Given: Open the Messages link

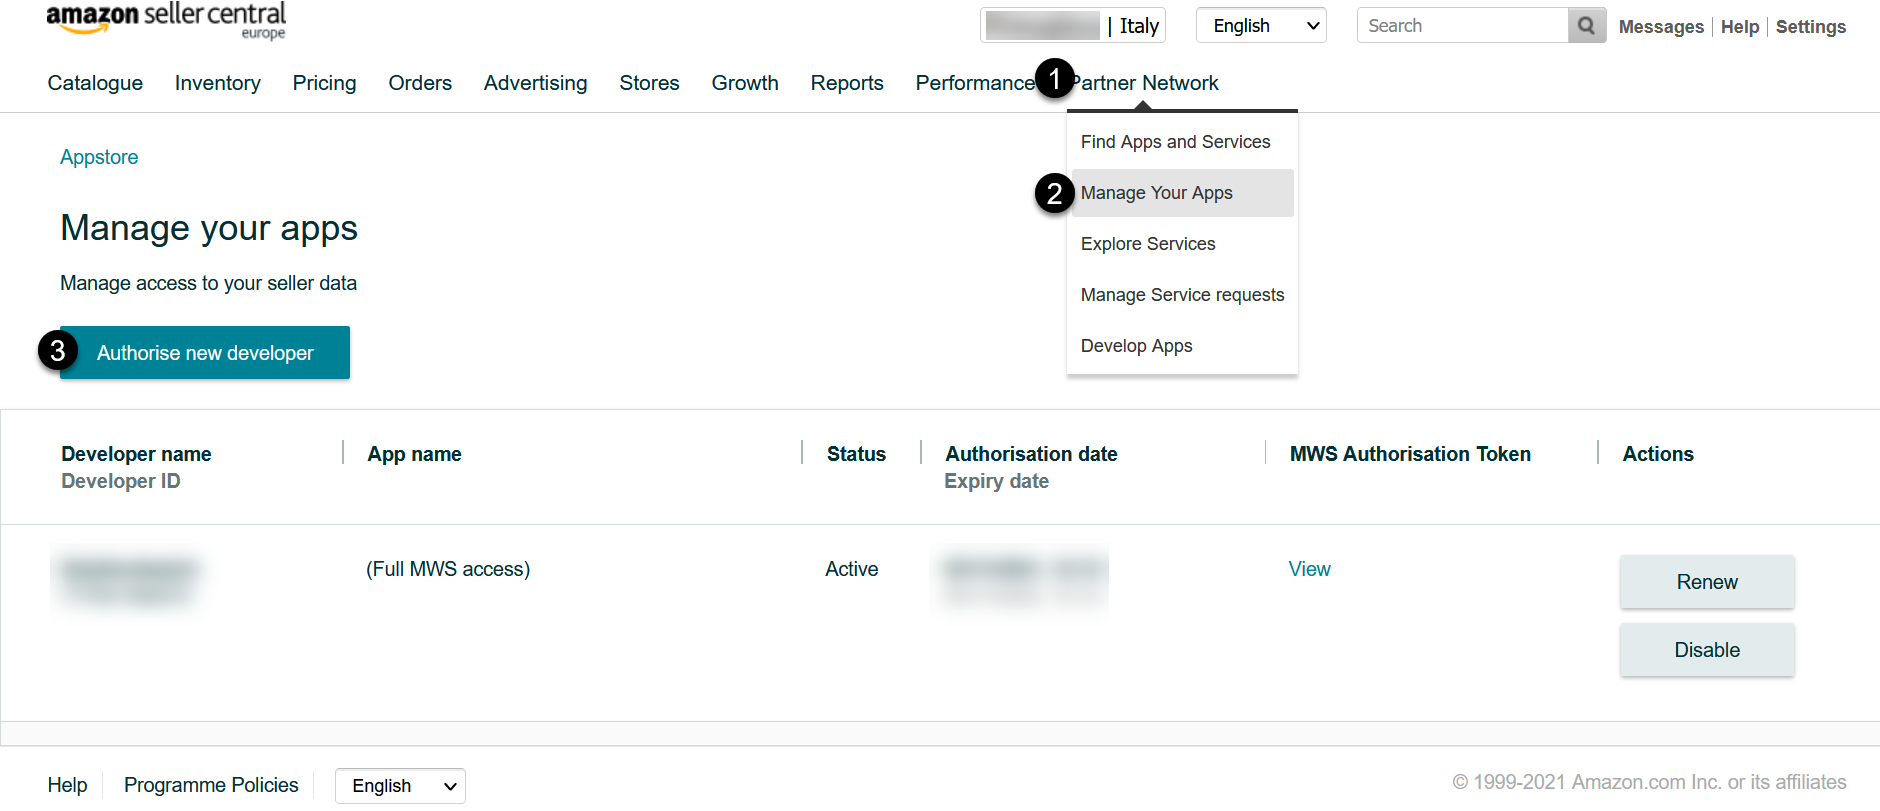Looking at the screenshot, I should click(1660, 27).
